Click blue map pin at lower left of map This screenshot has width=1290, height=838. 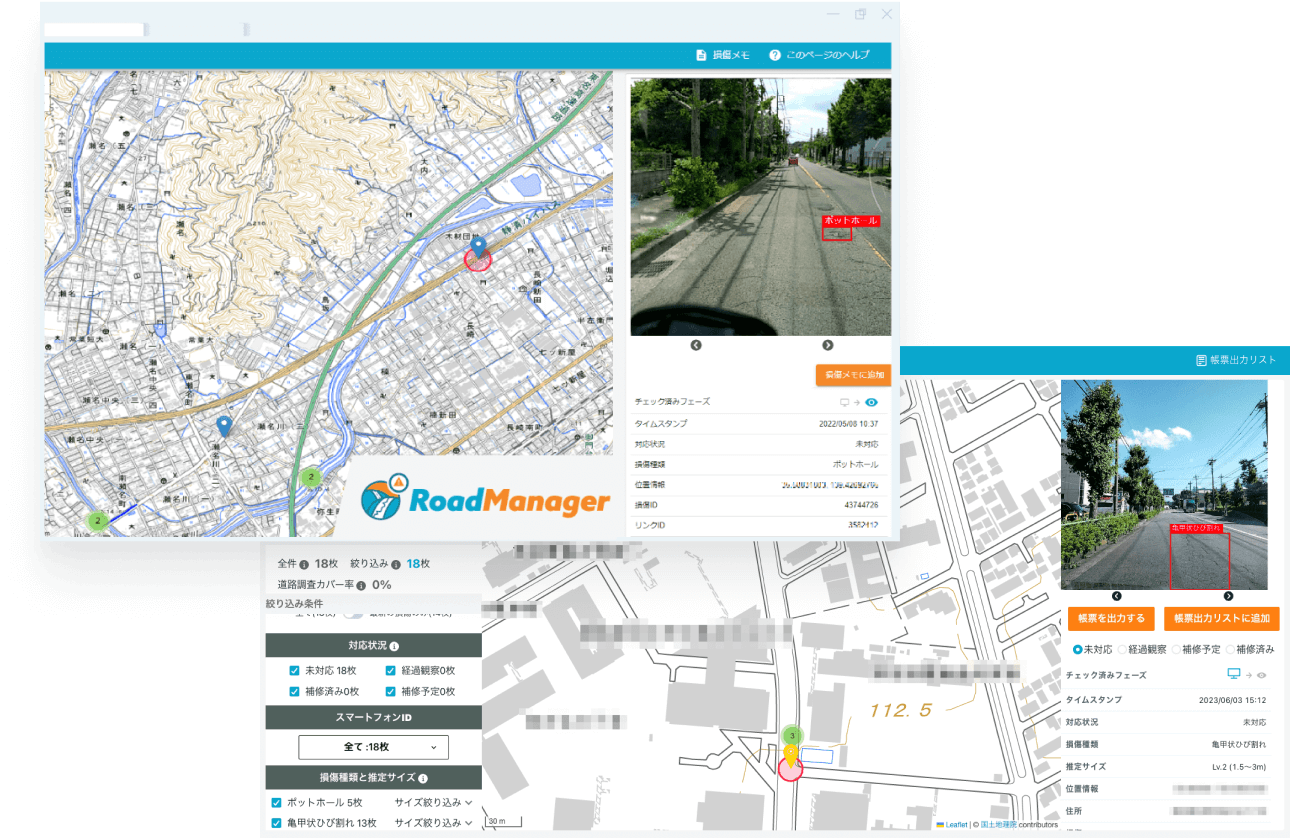pos(224,427)
